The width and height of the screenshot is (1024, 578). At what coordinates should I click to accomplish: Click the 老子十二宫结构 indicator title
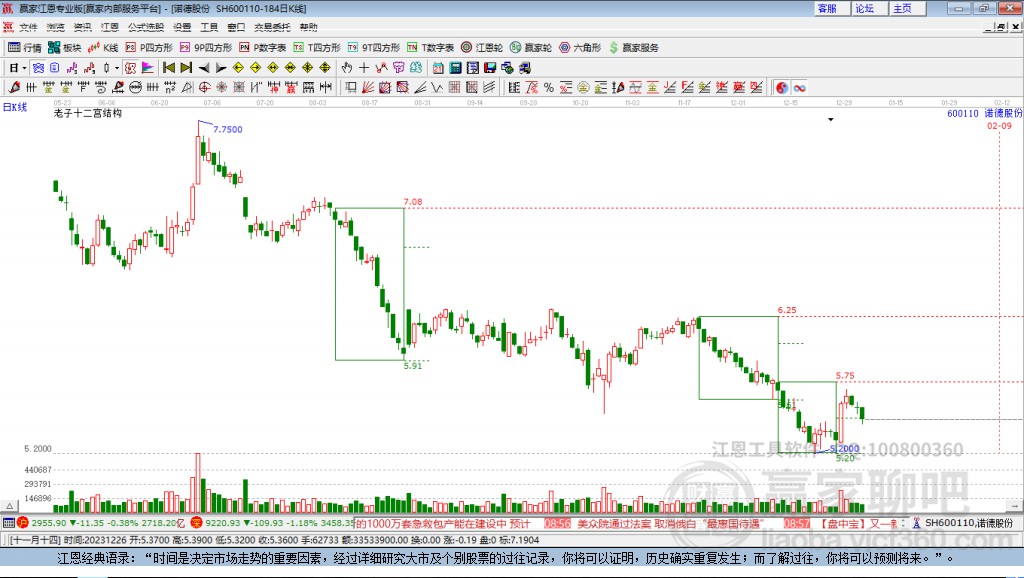coord(88,113)
